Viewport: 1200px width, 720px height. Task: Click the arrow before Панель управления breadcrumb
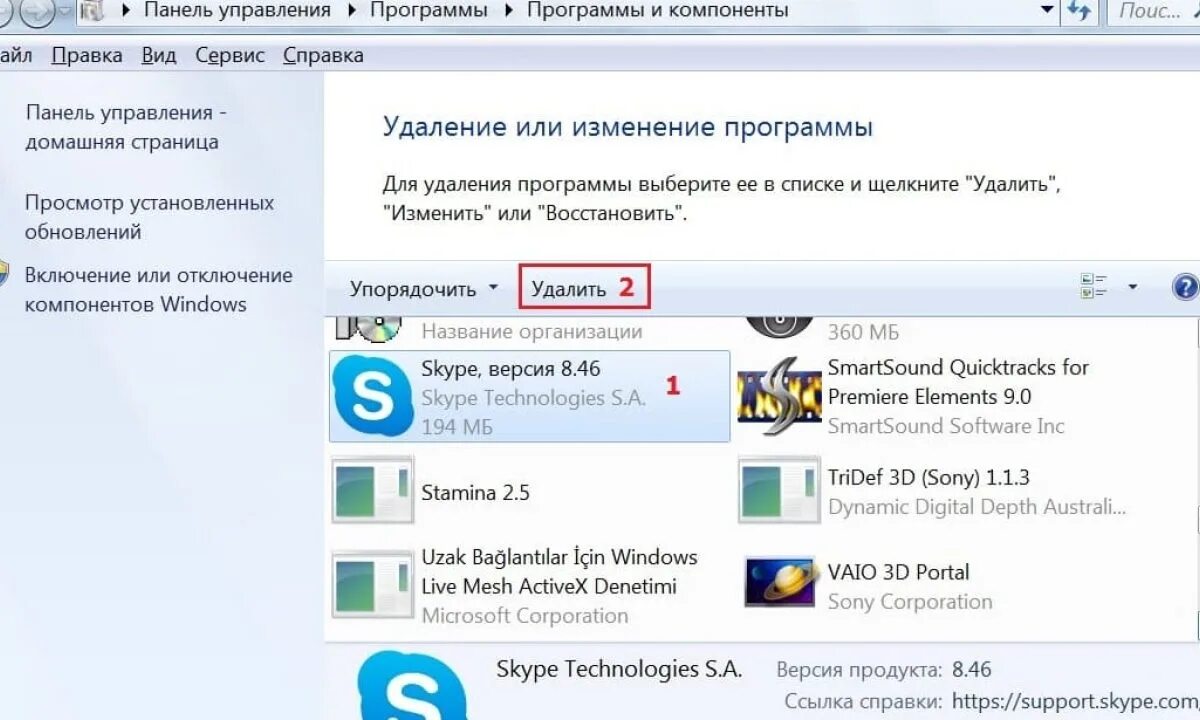(x=125, y=11)
